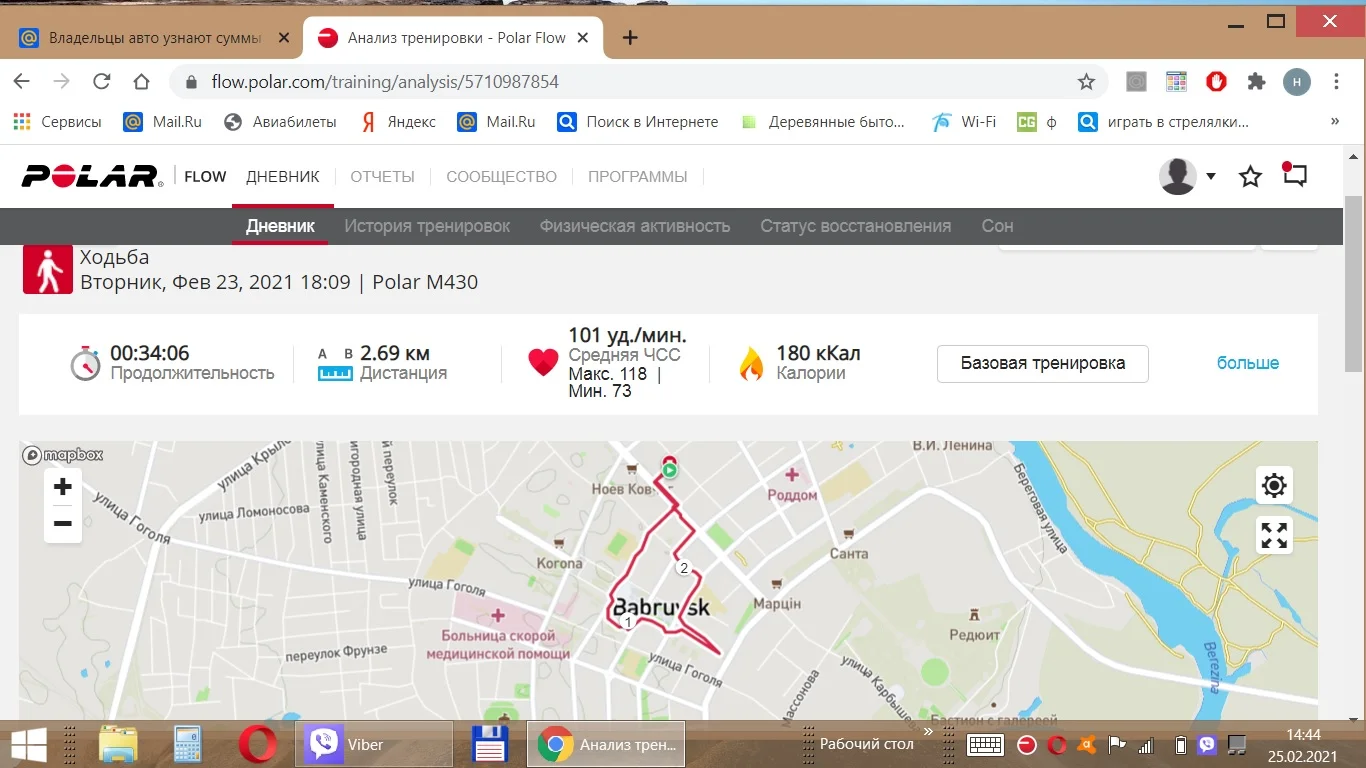
Task: Click the red heart rate icon
Action: [x=543, y=363]
